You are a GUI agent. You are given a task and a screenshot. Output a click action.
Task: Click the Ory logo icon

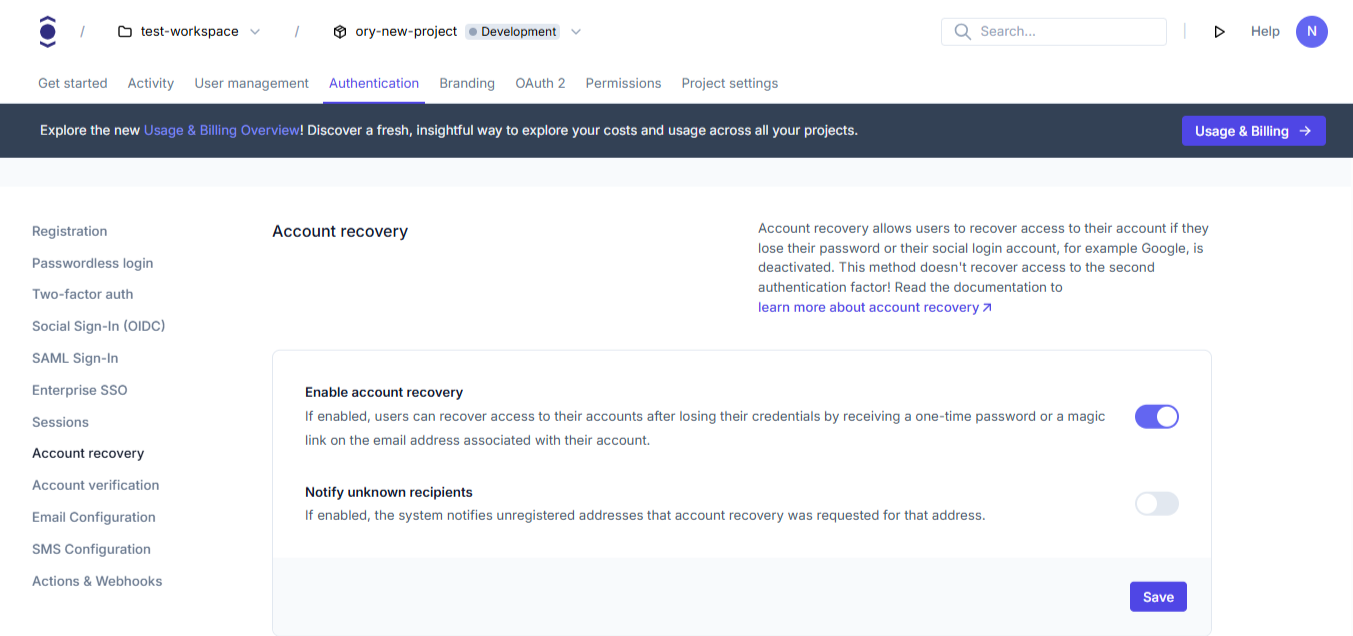(x=47, y=31)
